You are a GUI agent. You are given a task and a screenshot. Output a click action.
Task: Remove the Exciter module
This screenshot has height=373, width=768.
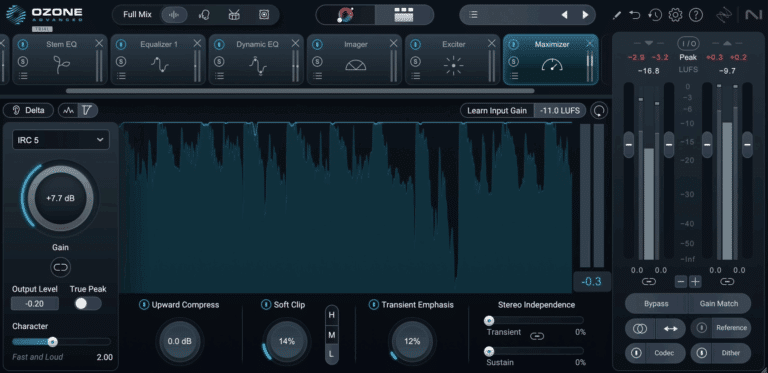click(492, 44)
